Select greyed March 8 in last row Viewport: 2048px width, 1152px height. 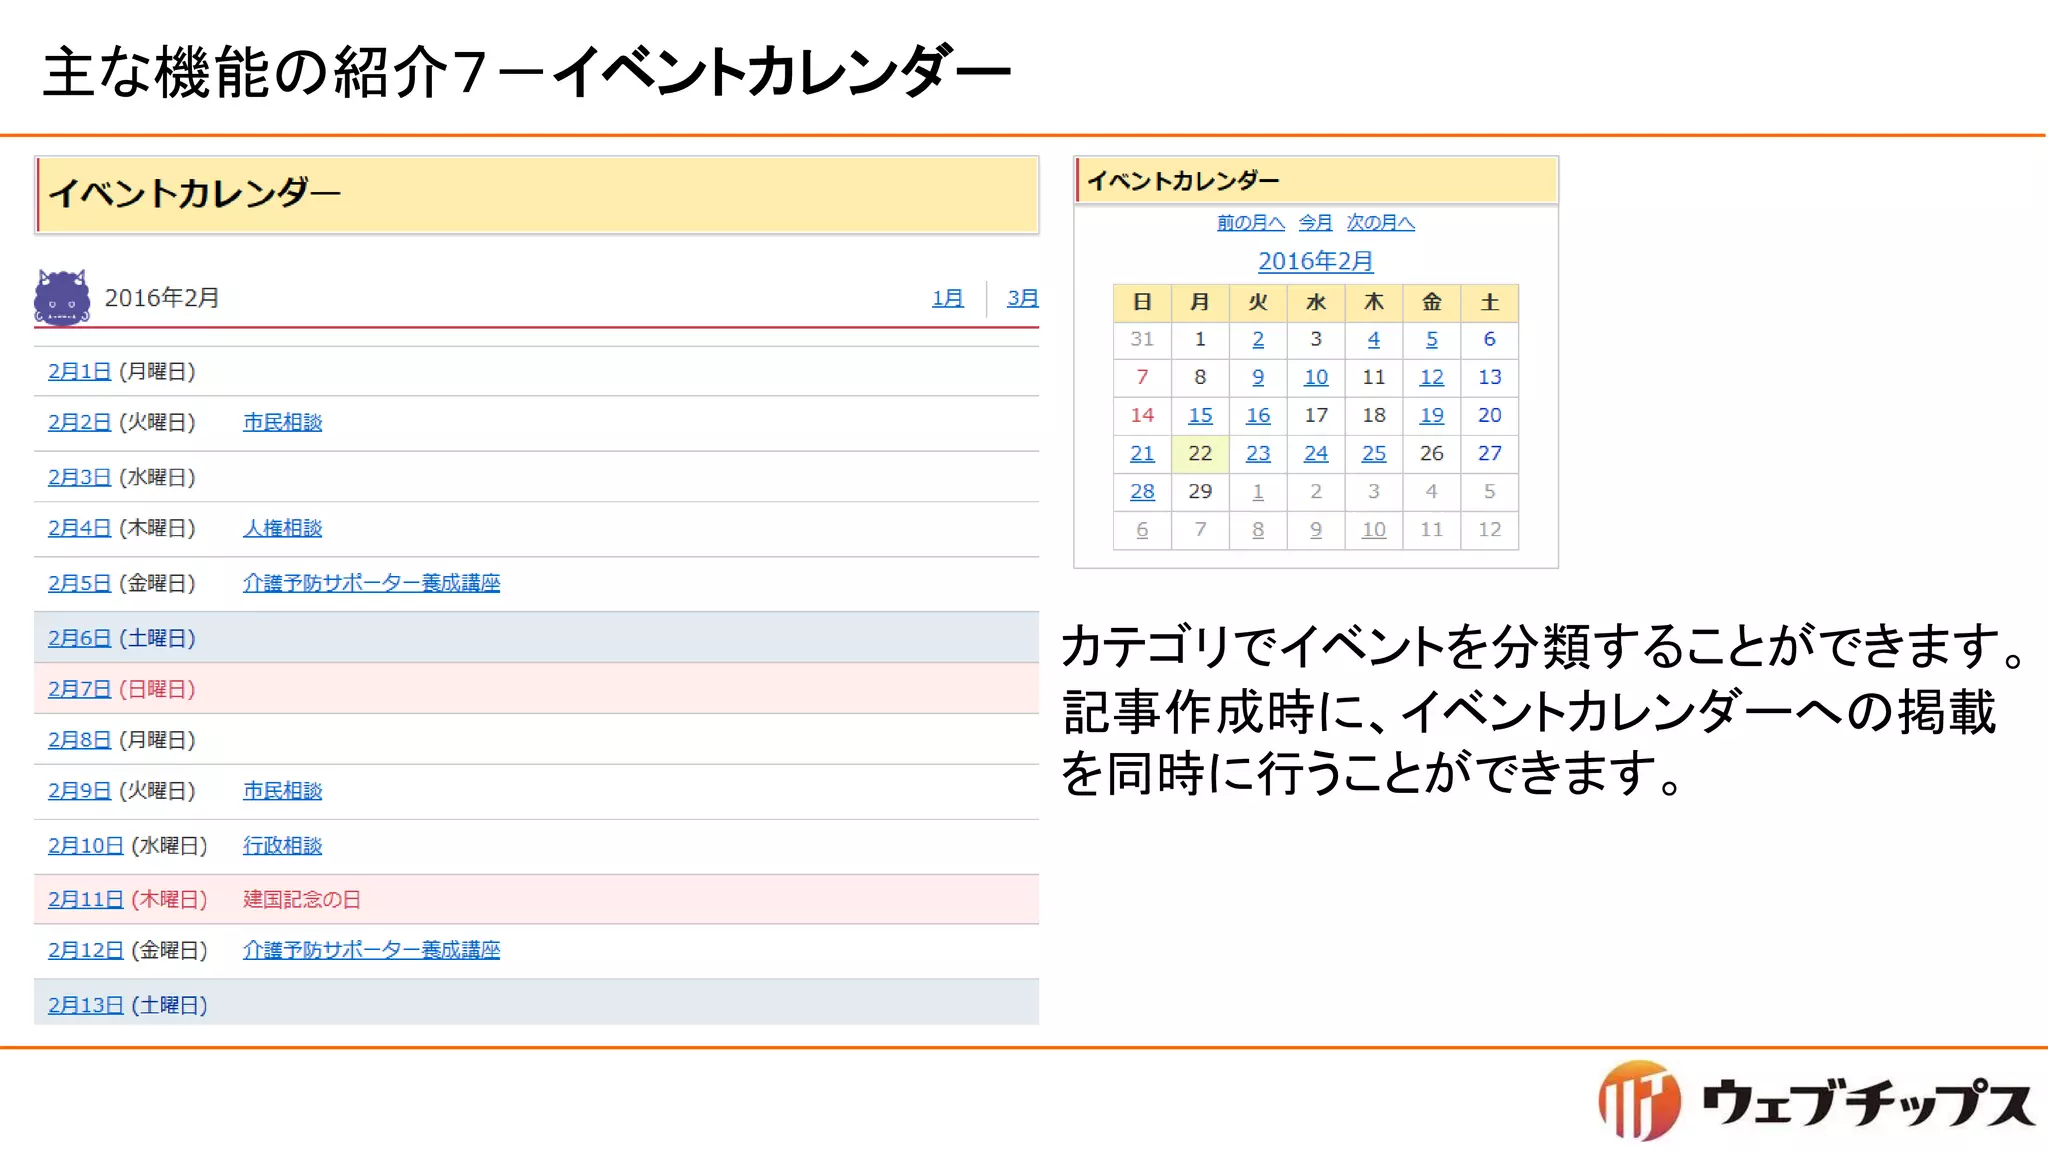(x=1258, y=530)
